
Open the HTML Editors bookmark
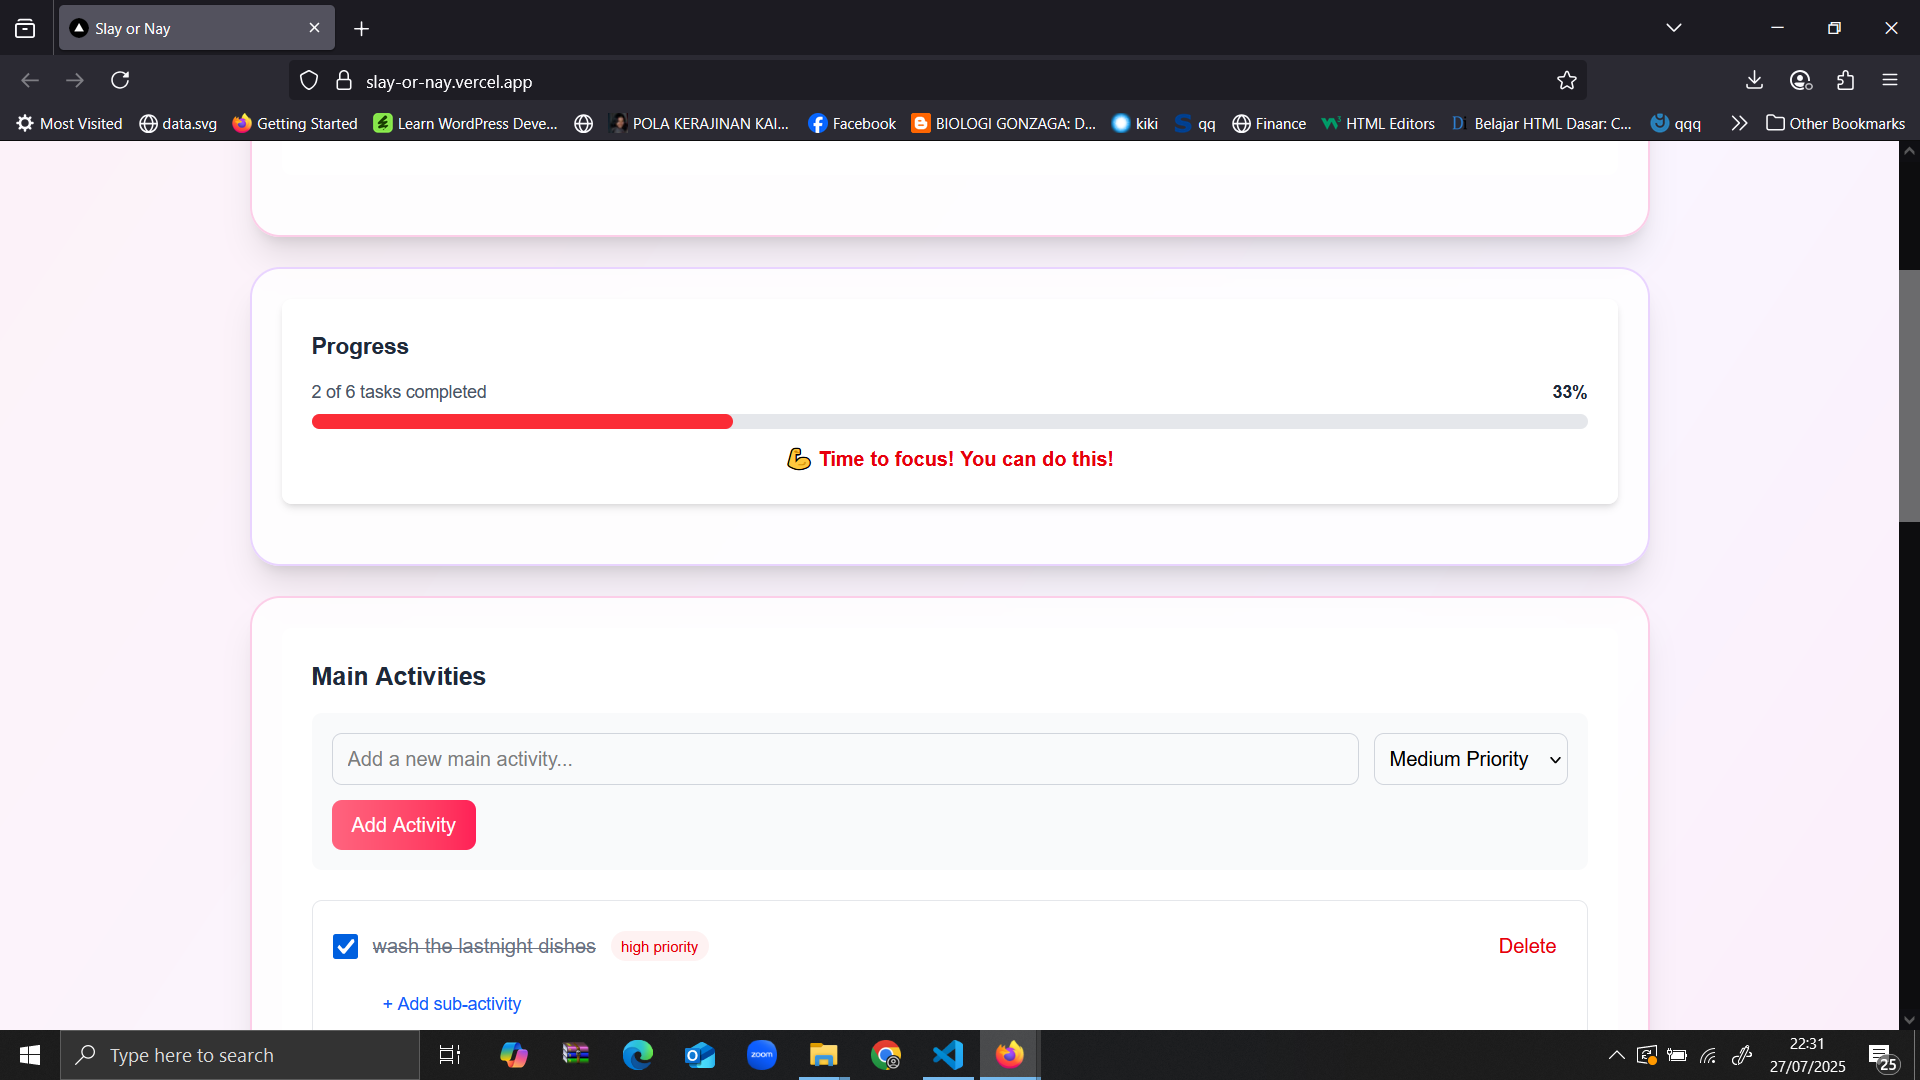pos(1378,123)
